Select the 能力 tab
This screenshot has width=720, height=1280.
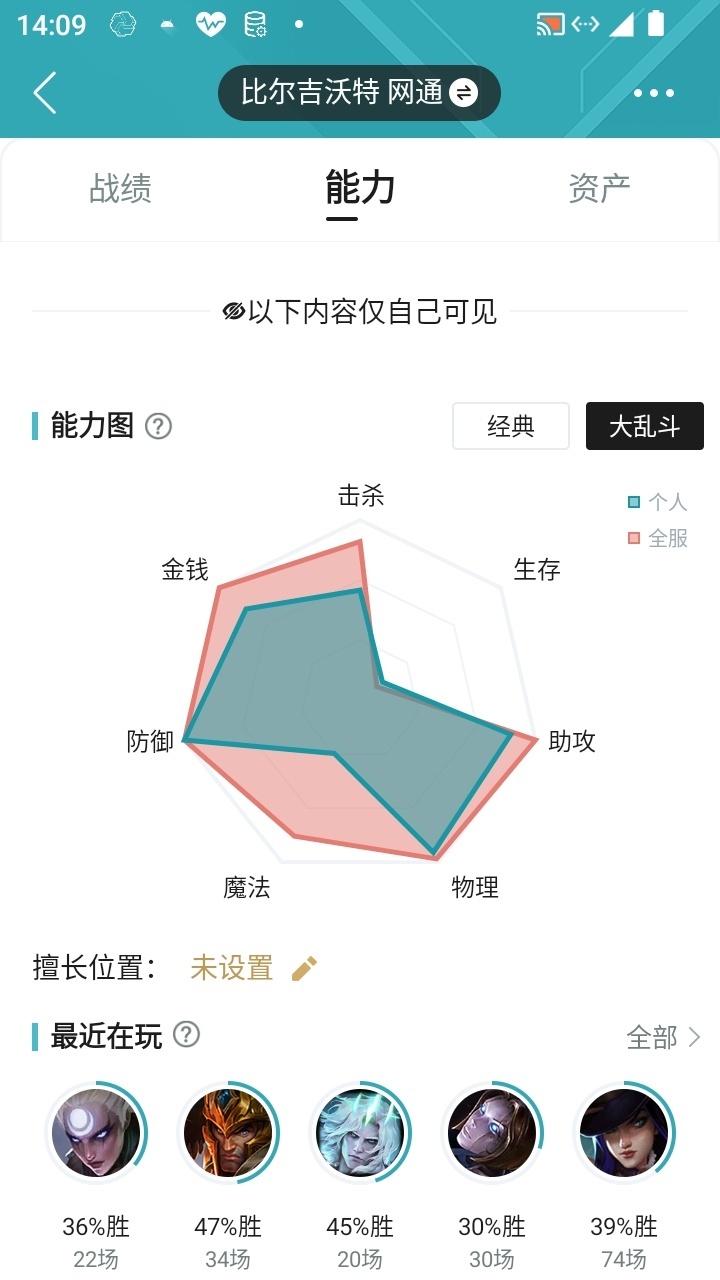(x=360, y=188)
